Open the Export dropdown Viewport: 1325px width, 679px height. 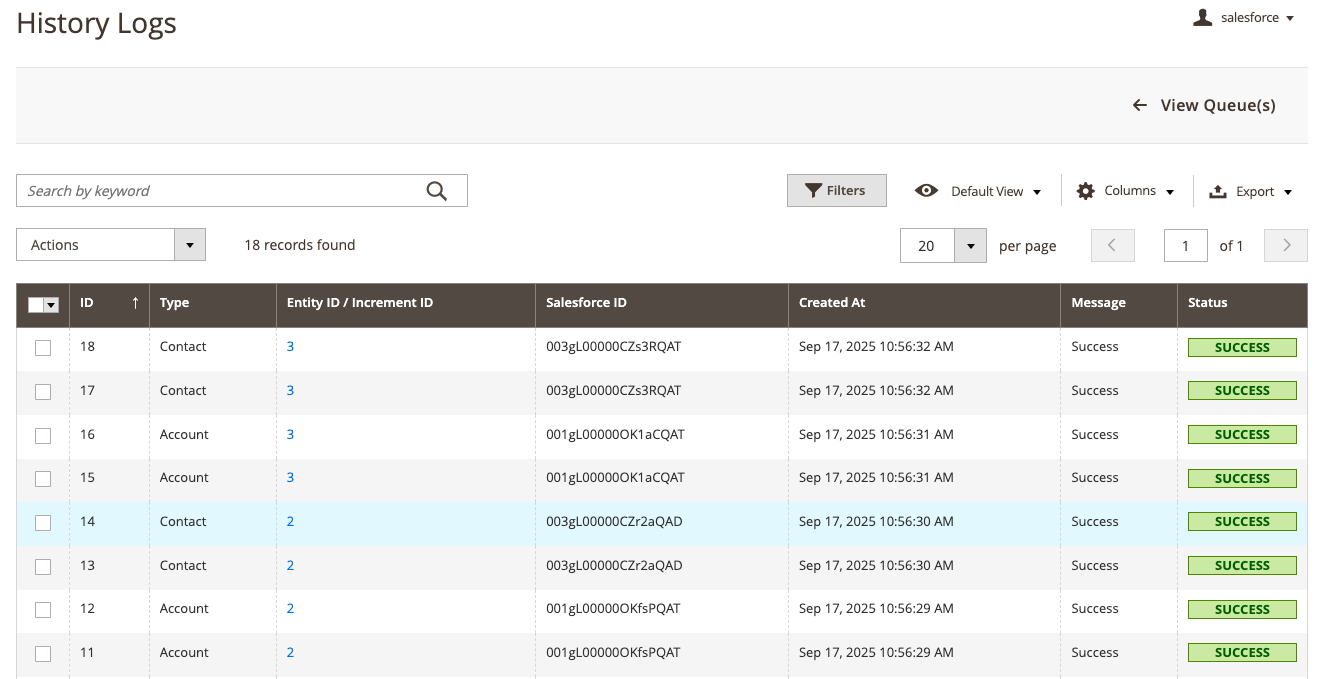click(x=1288, y=192)
